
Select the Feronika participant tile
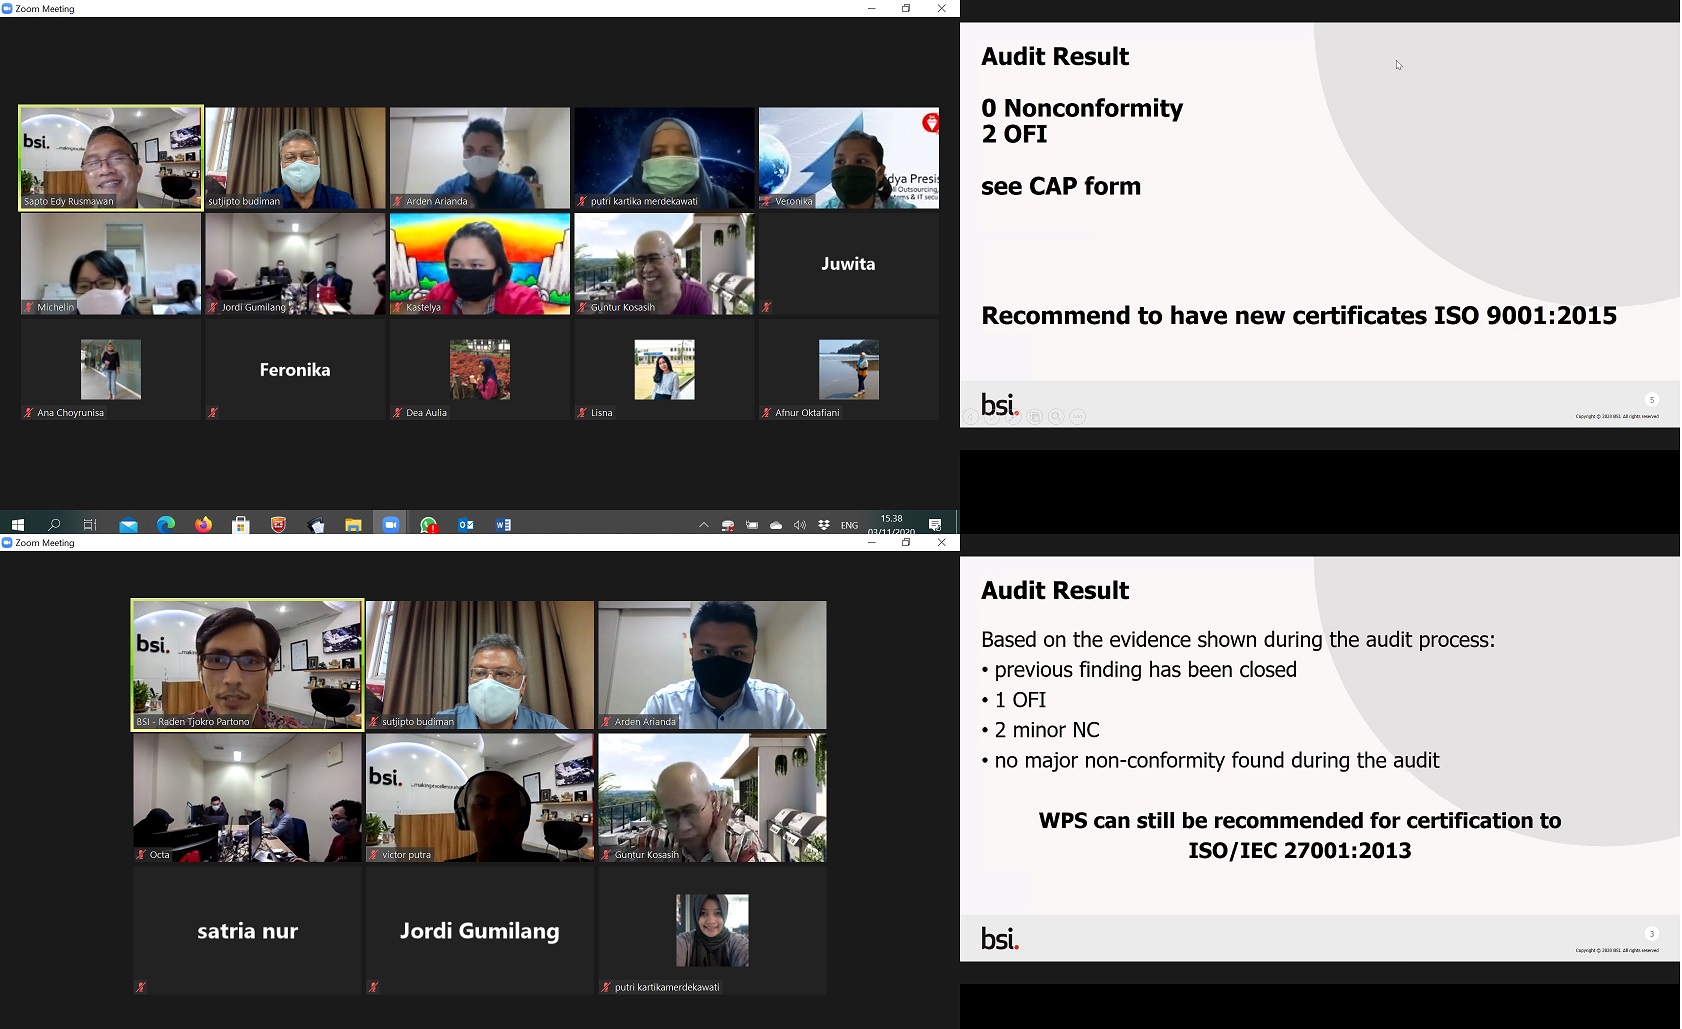click(295, 370)
